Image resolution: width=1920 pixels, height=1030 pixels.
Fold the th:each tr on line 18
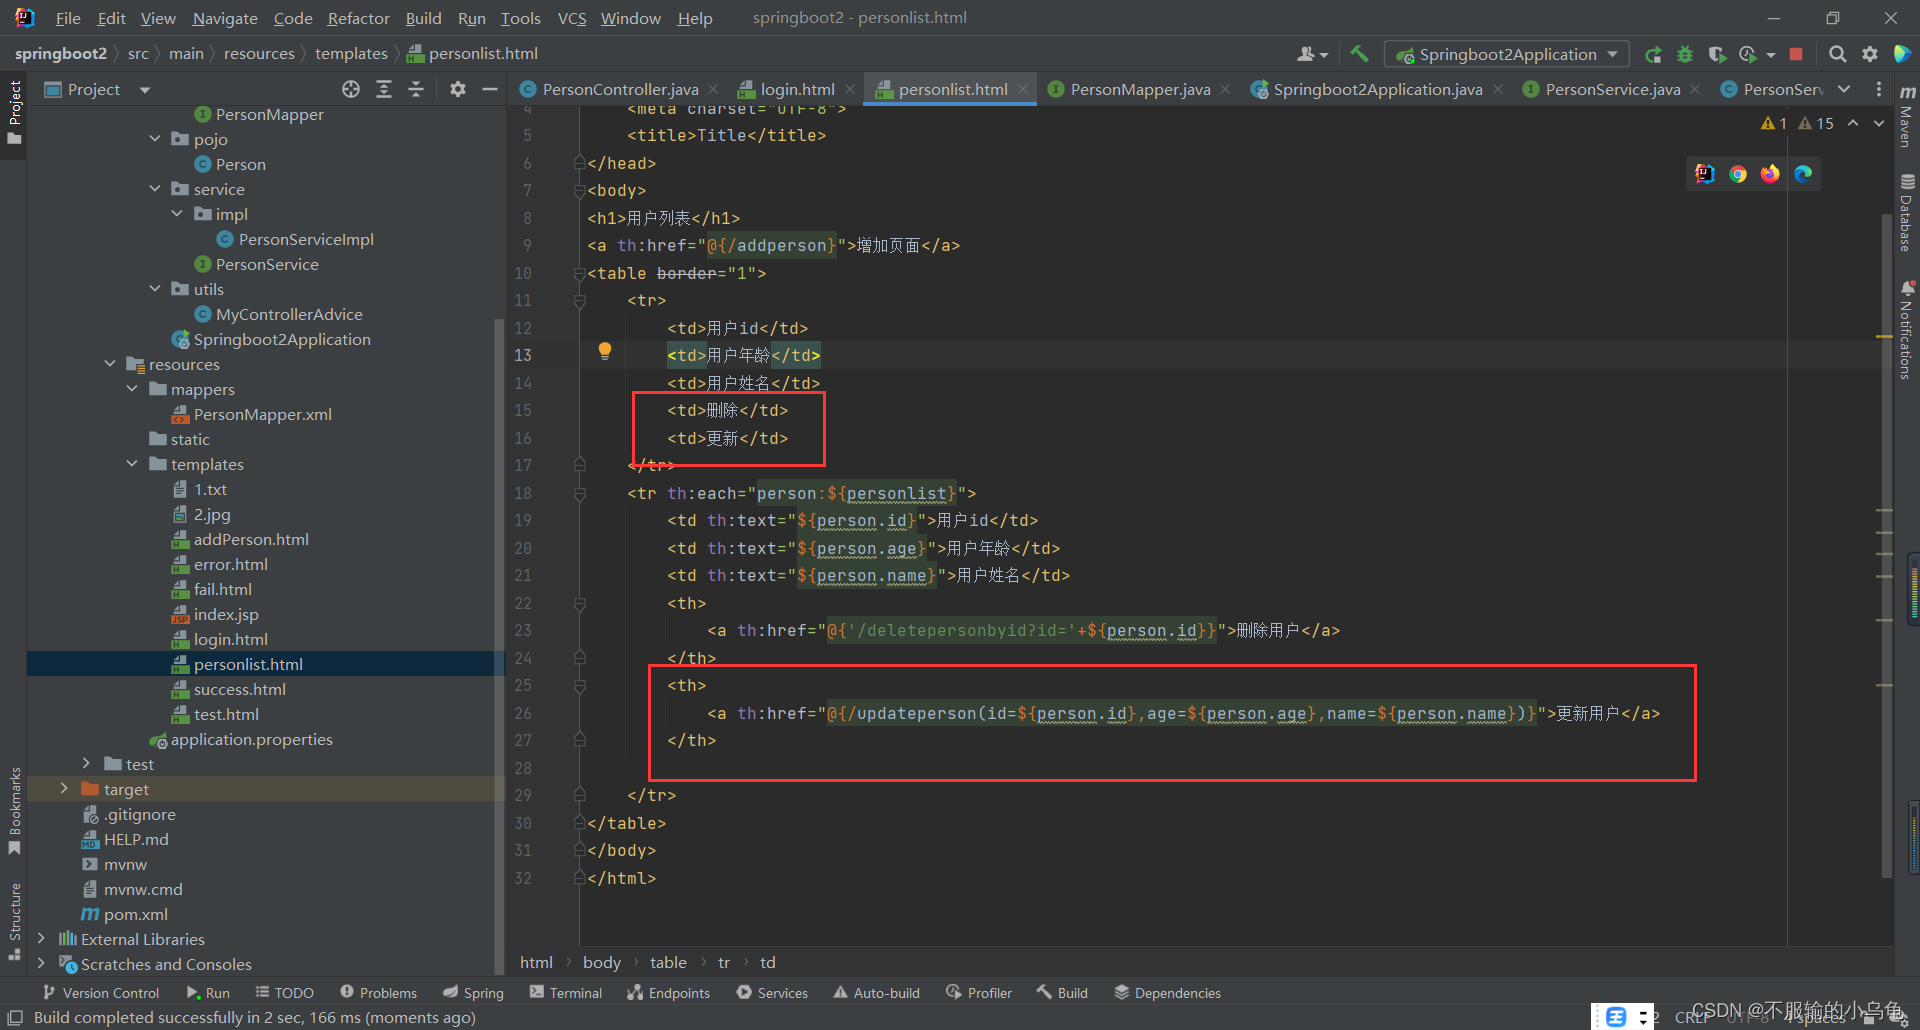(x=579, y=493)
